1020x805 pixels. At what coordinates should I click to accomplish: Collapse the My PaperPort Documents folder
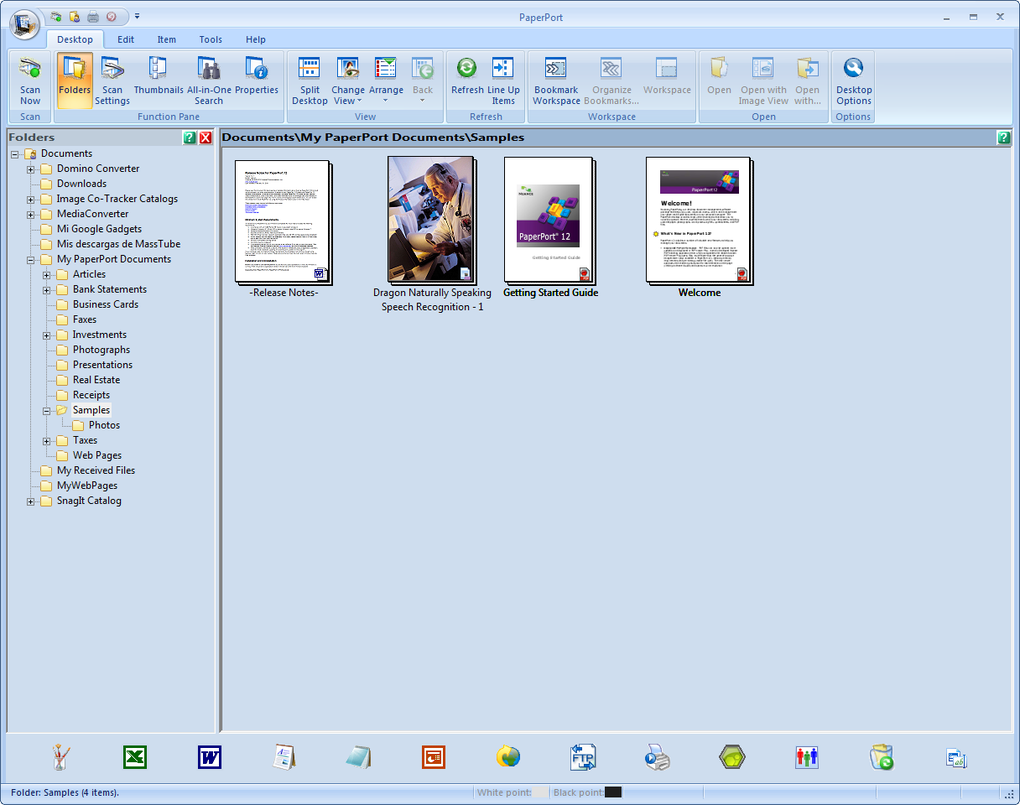[x=31, y=260]
